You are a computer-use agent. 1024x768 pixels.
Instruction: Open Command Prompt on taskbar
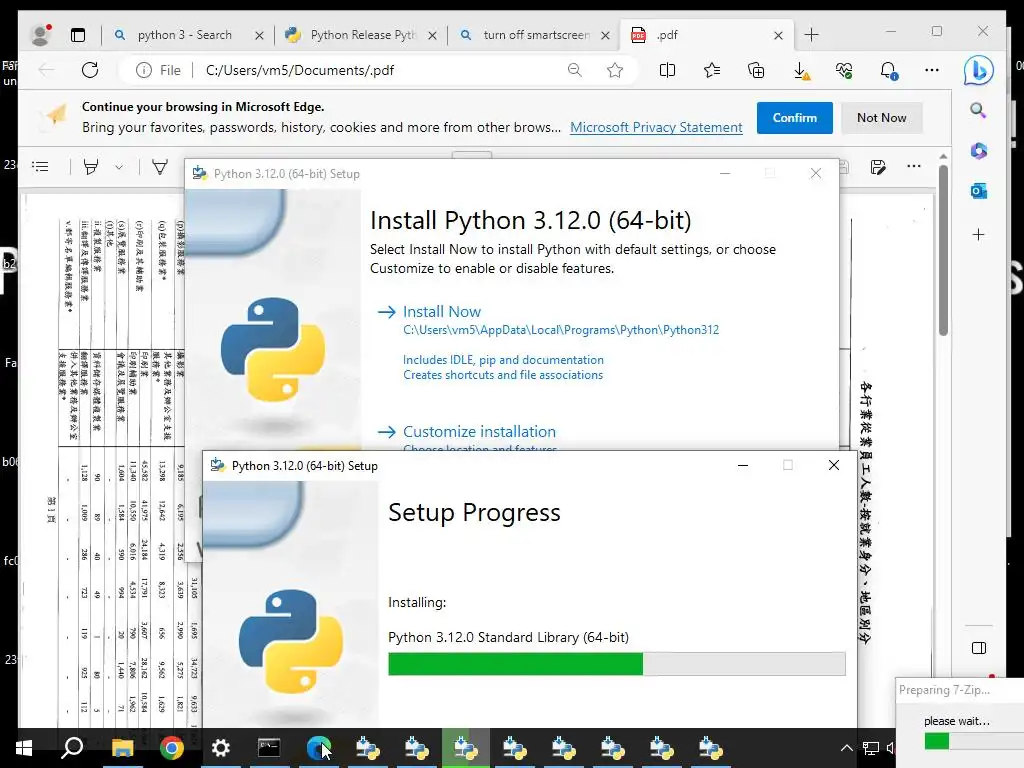[x=269, y=748]
